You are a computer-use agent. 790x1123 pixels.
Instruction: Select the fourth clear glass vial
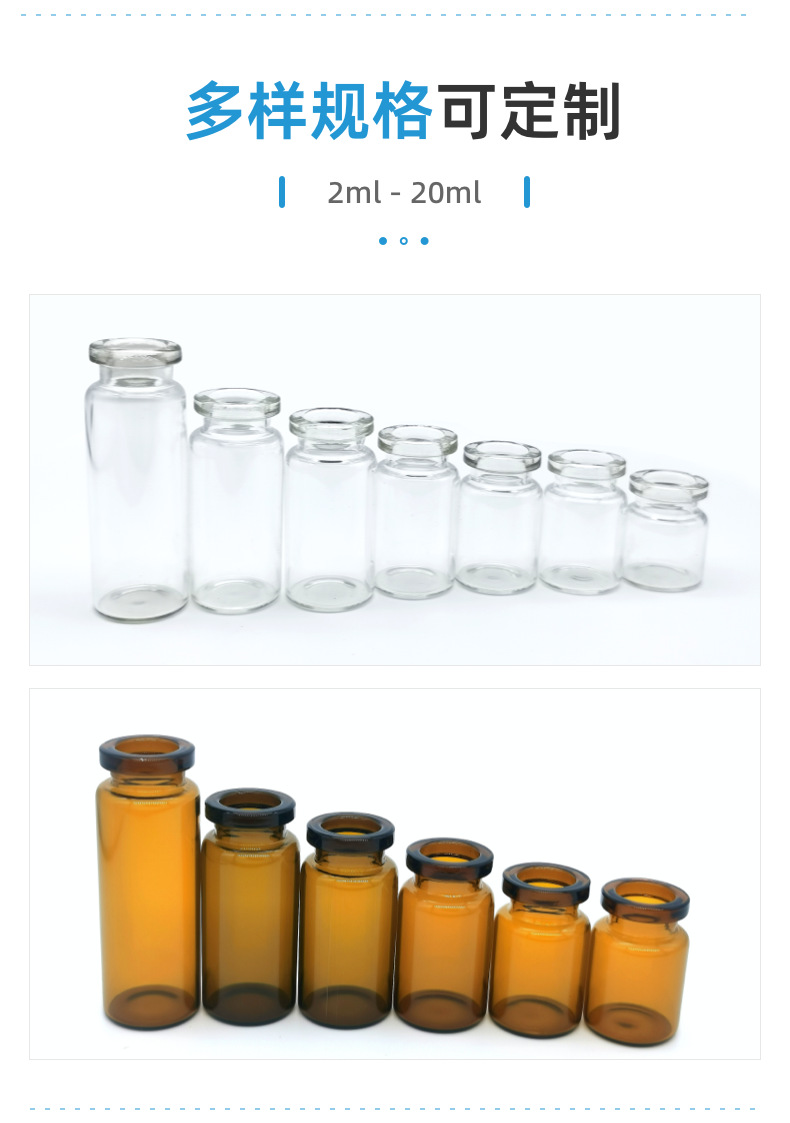click(416, 511)
